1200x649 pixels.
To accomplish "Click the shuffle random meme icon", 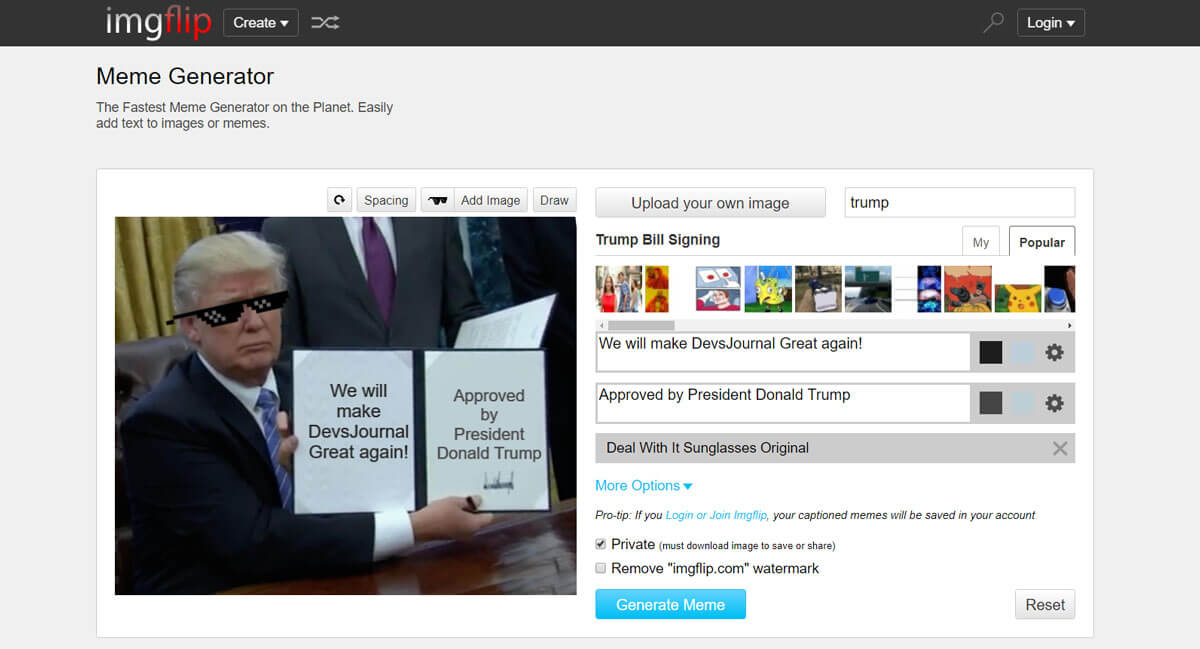I will 325,22.
